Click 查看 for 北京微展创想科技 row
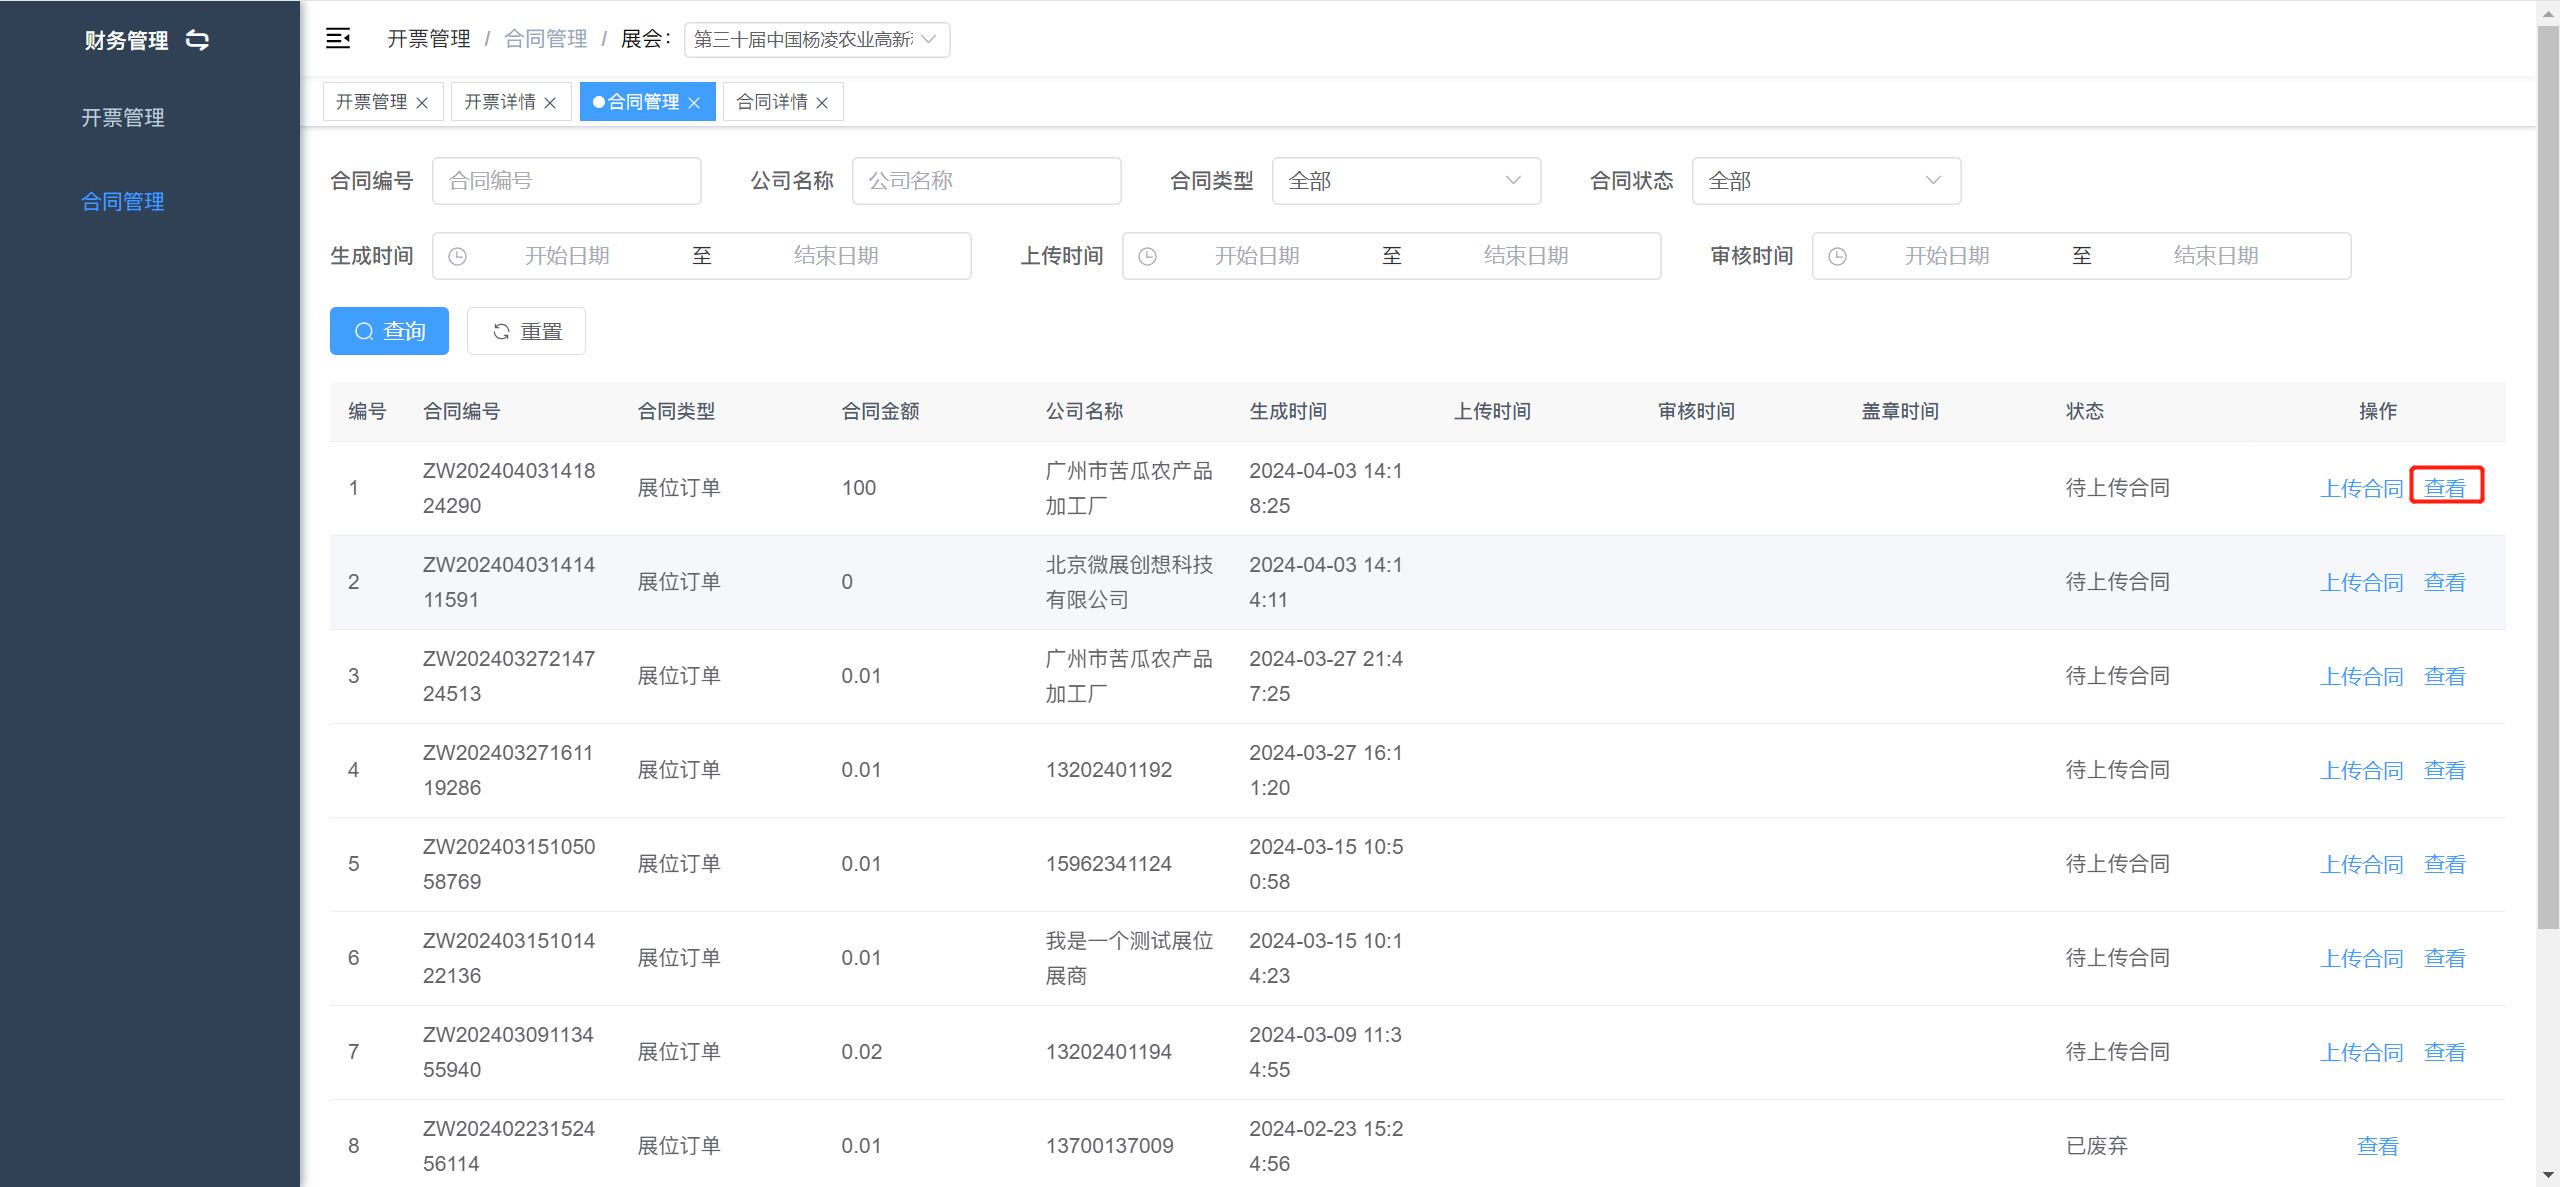 pyautogui.click(x=2445, y=582)
